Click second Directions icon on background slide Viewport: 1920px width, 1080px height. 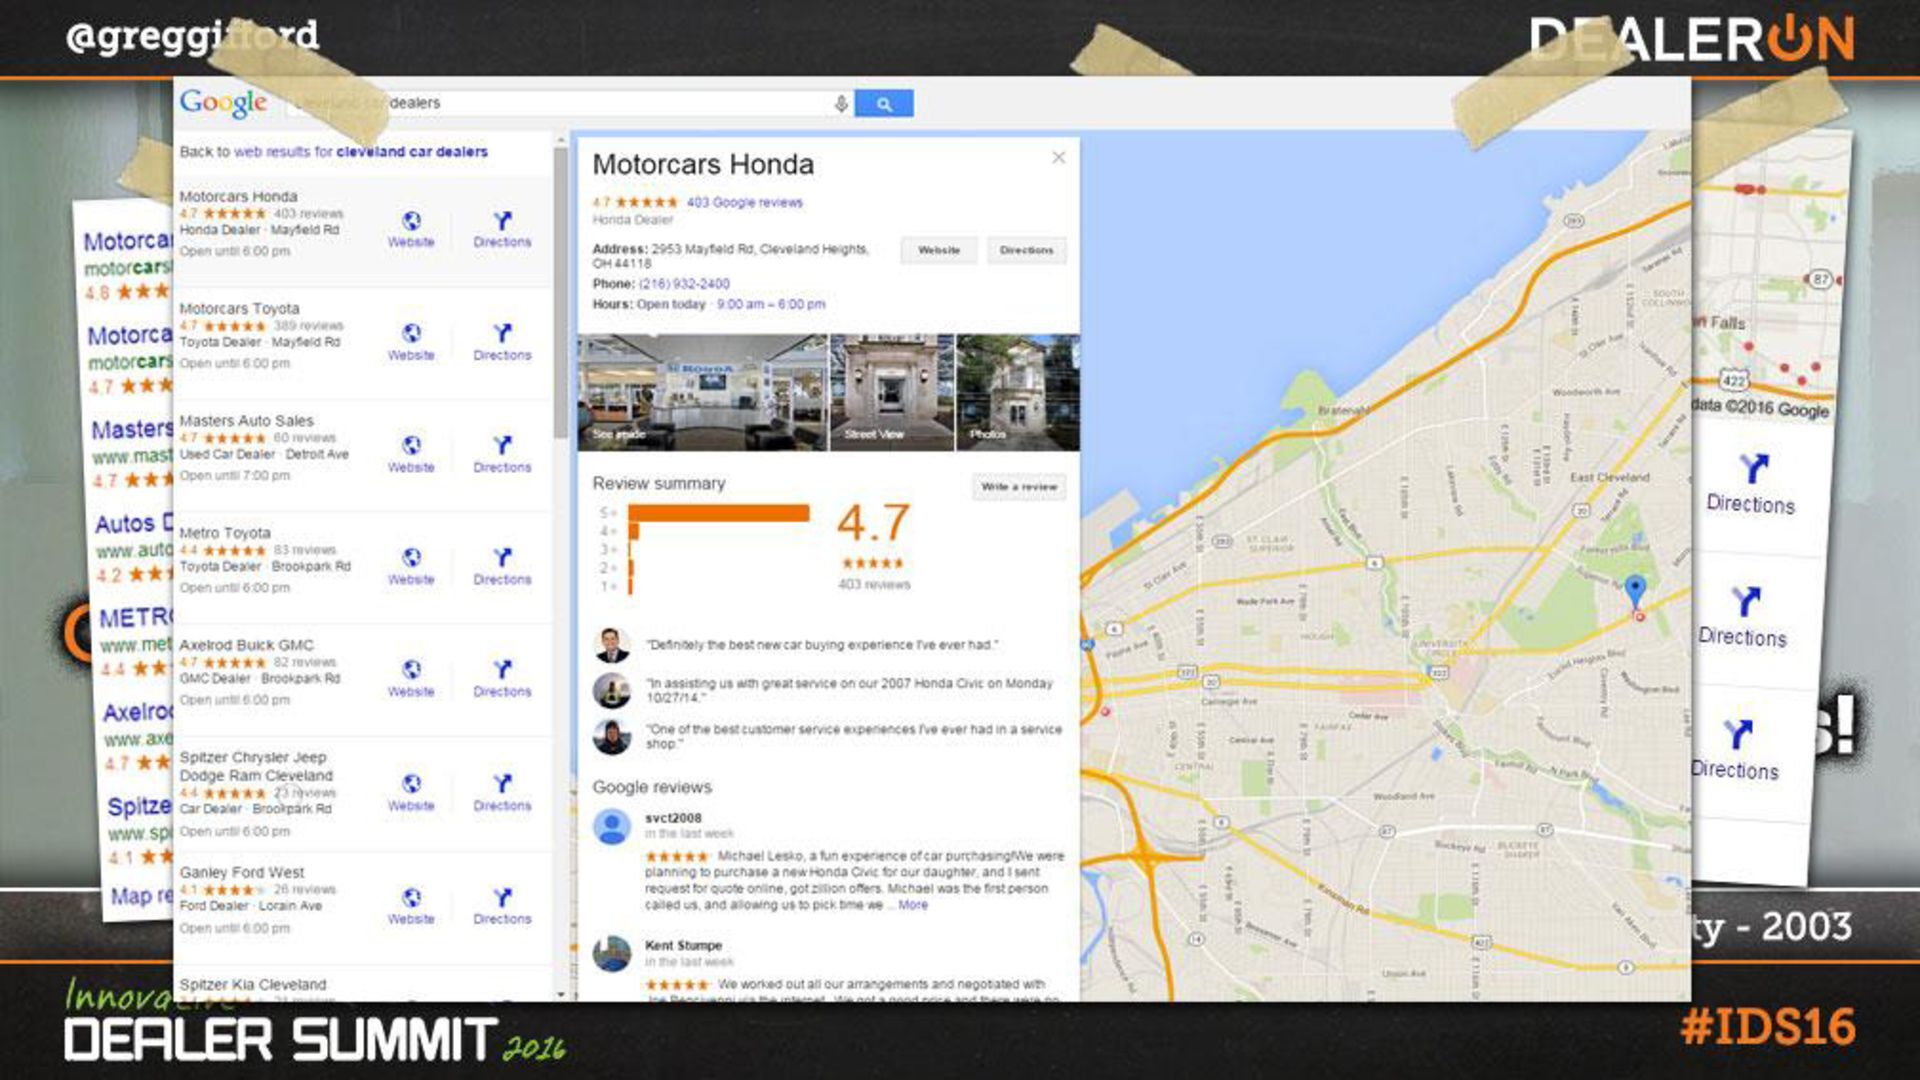[1744, 617]
